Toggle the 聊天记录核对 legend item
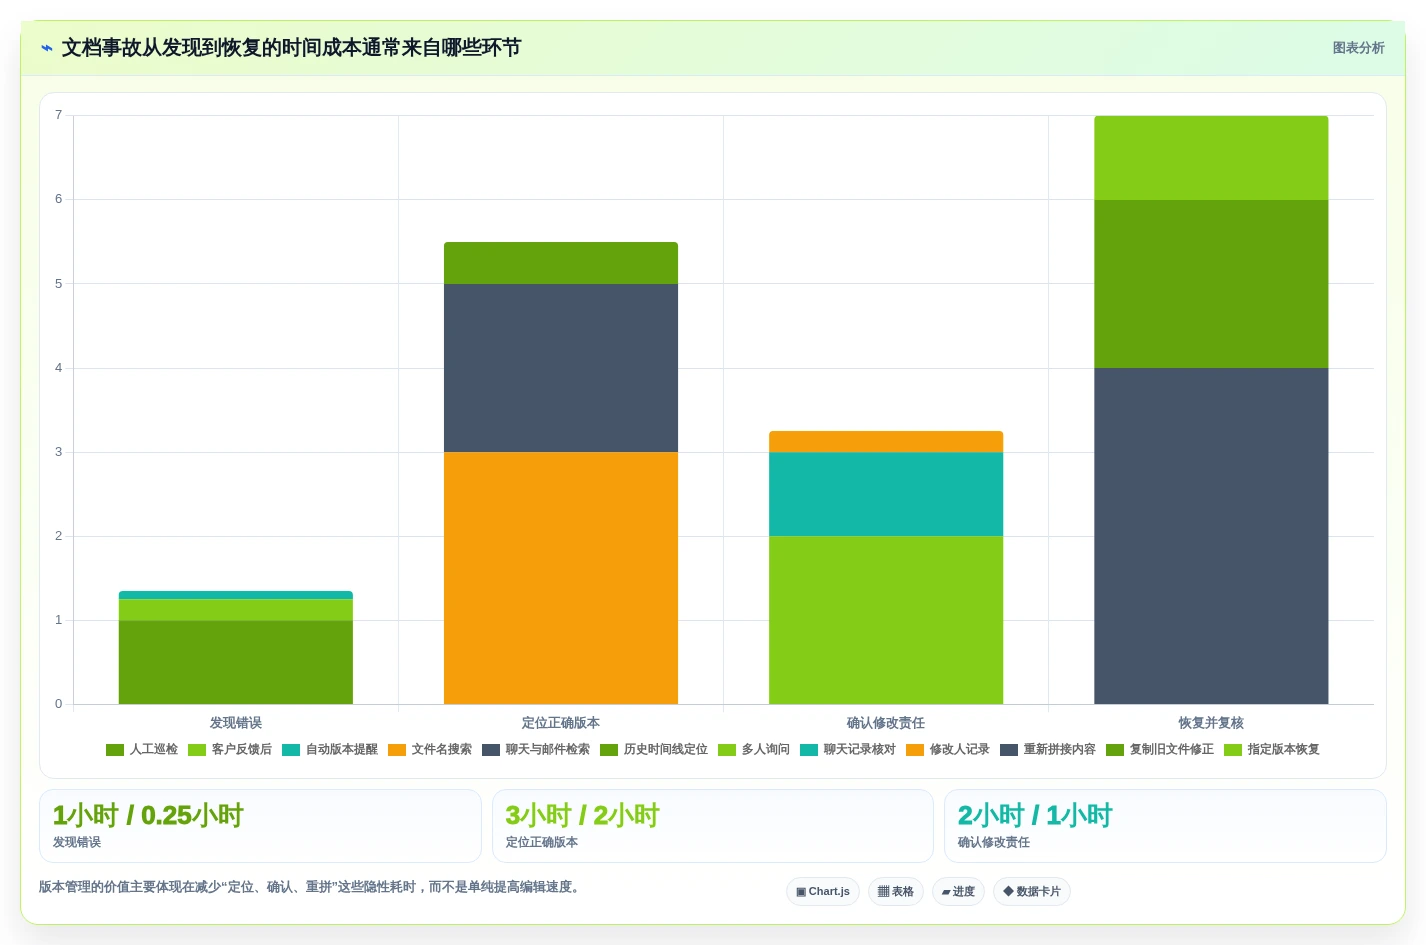The width and height of the screenshot is (1426, 945). pyautogui.click(x=848, y=749)
